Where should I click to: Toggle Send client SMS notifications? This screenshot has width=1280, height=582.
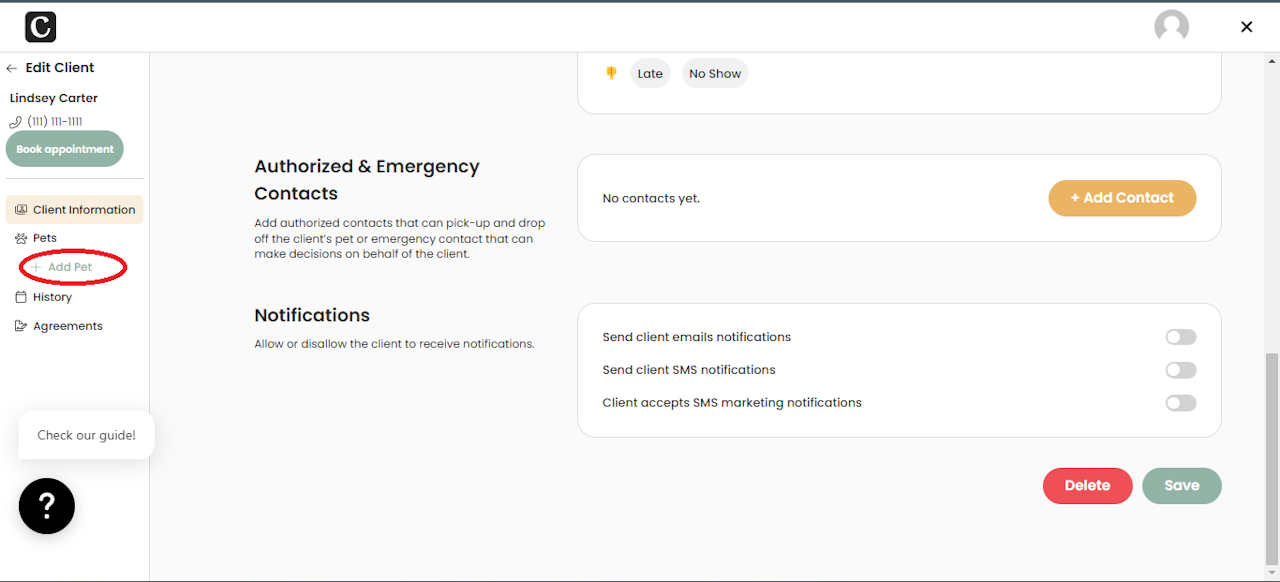click(1180, 370)
